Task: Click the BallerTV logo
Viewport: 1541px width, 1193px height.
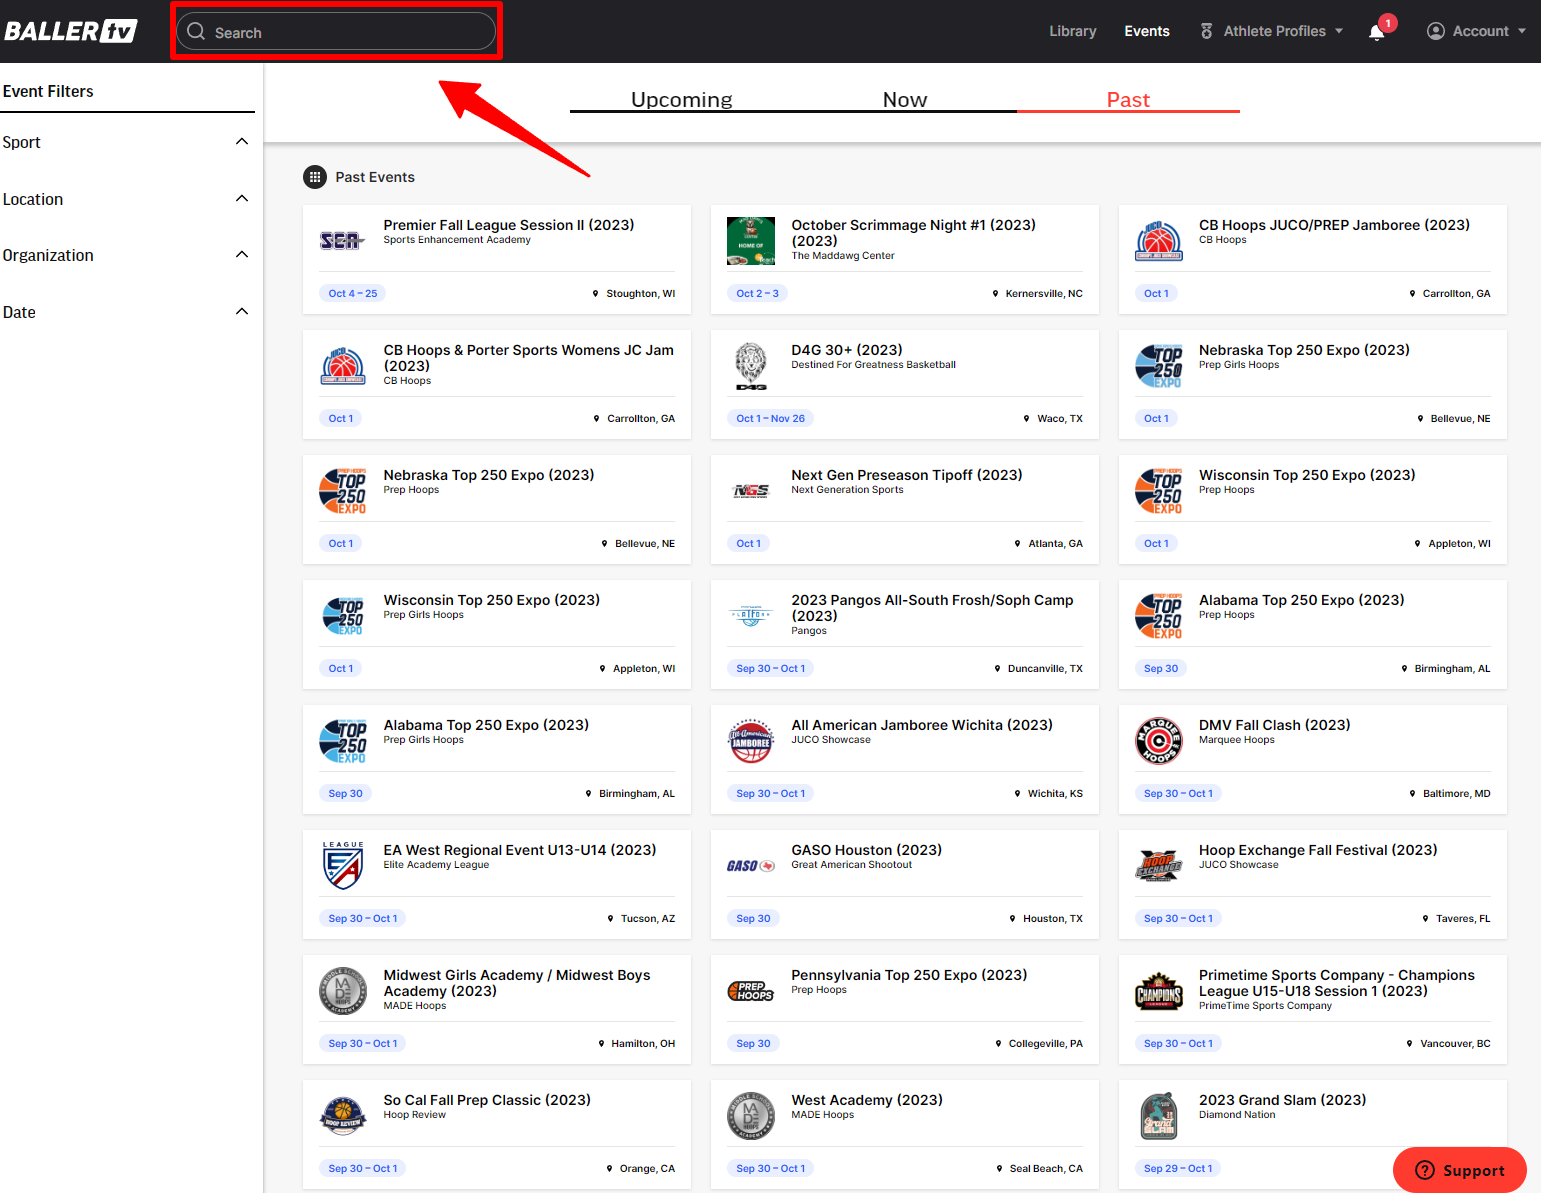Action: click(x=70, y=31)
